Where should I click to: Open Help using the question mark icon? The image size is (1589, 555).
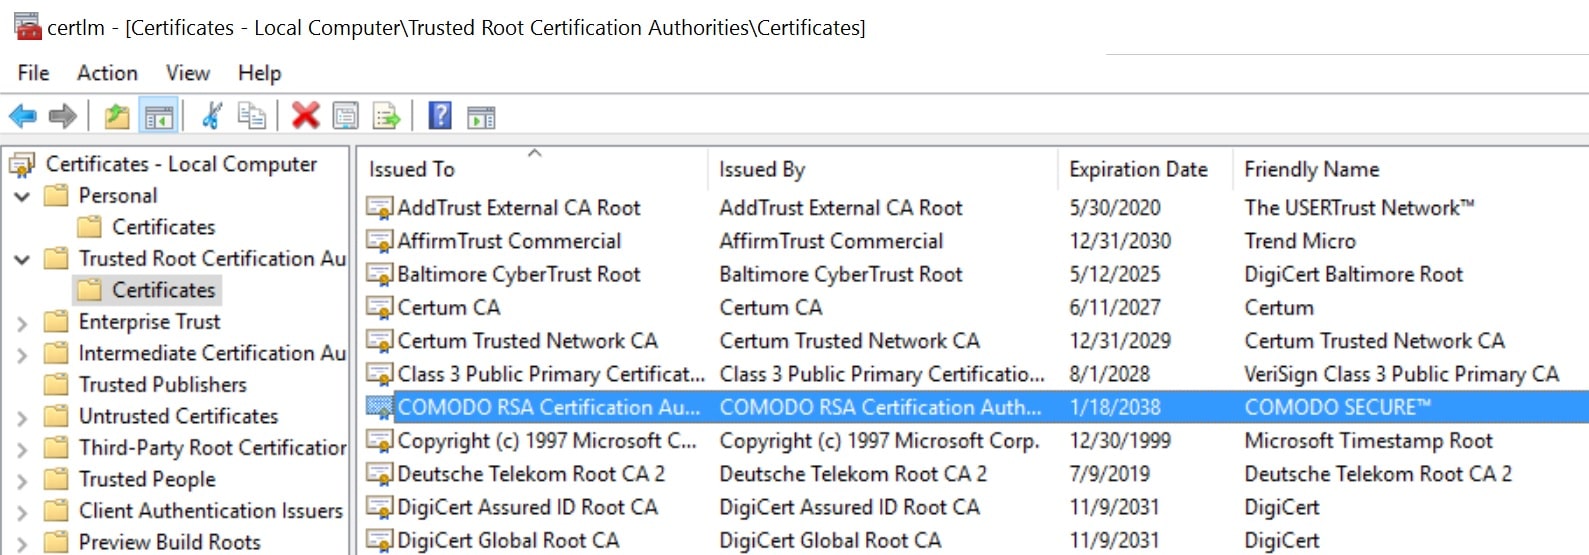pos(440,116)
